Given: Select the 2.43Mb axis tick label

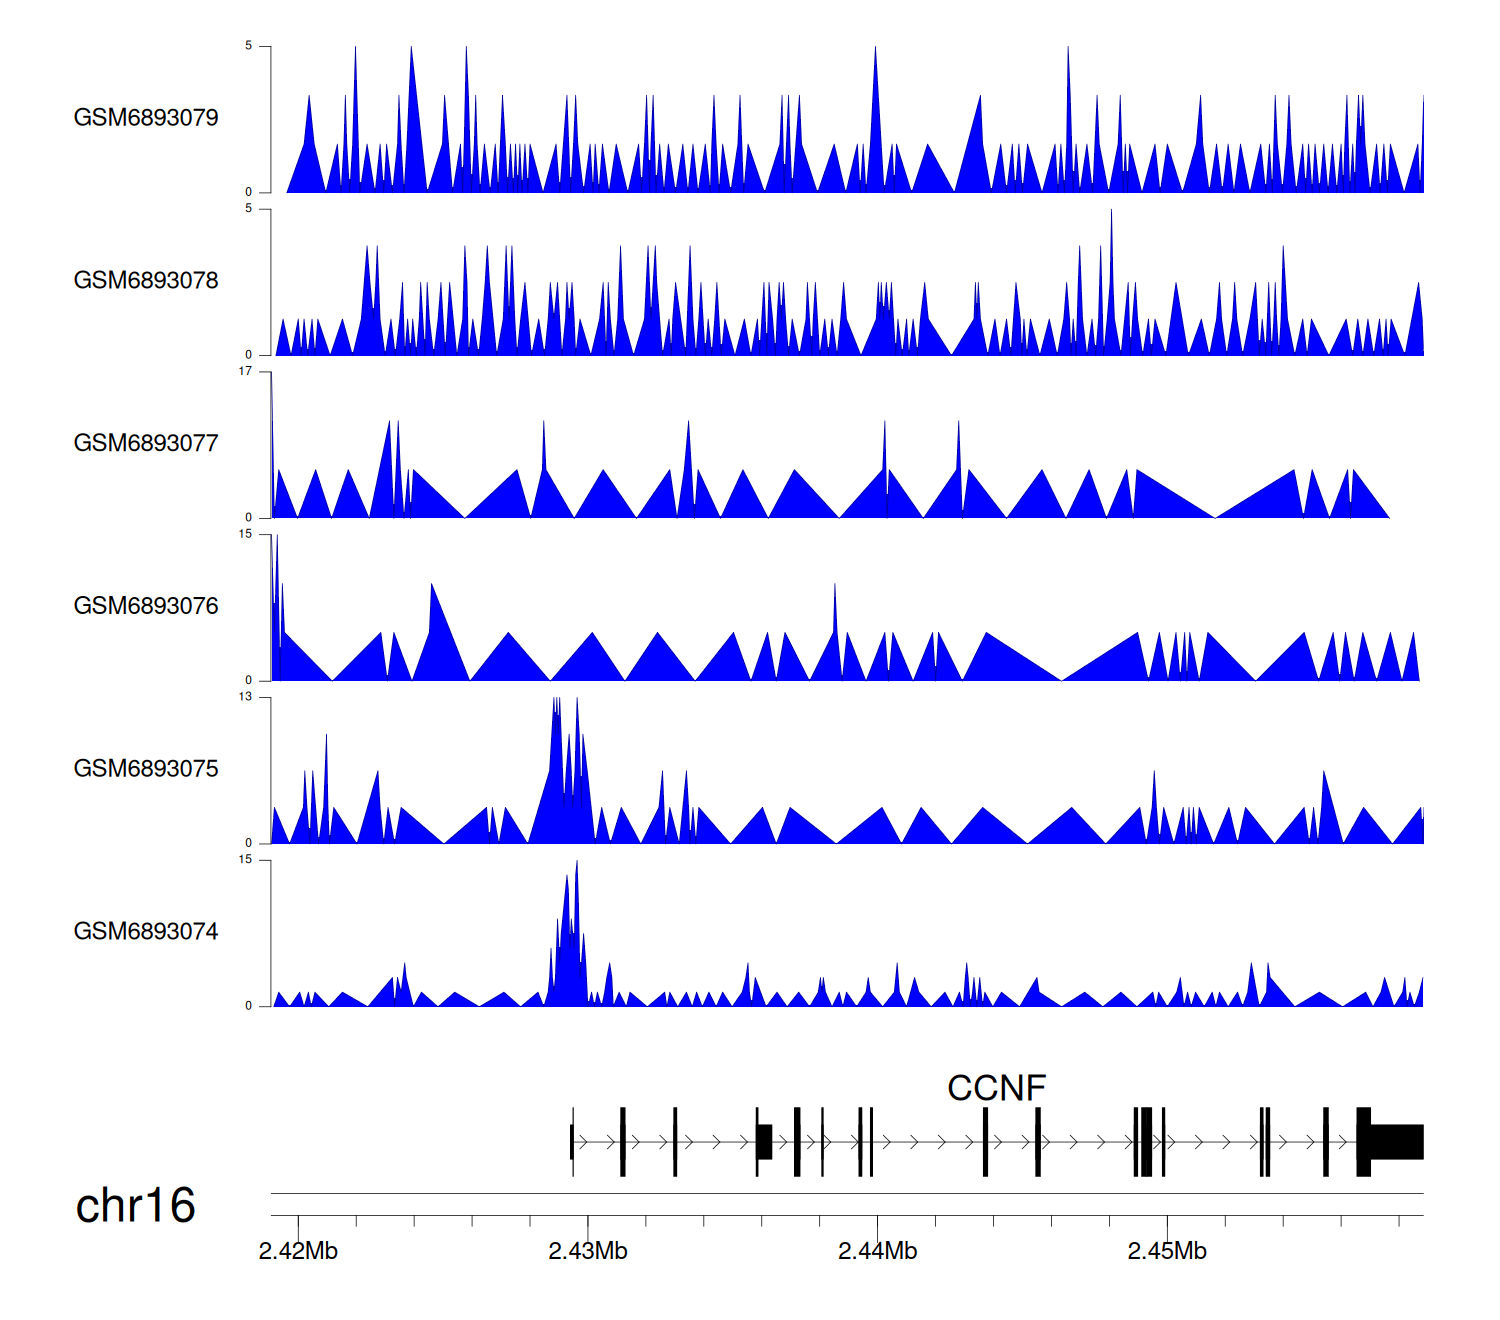Looking at the screenshot, I should coord(588,1252).
